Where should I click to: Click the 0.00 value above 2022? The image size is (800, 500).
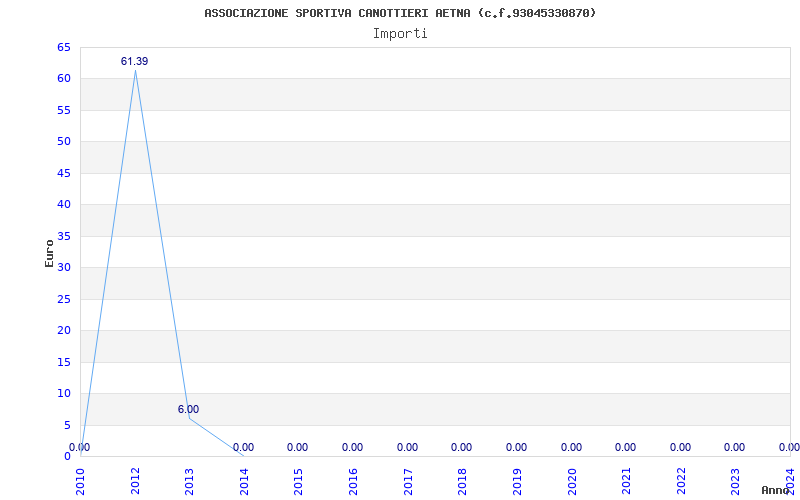(x=681, y=447)
